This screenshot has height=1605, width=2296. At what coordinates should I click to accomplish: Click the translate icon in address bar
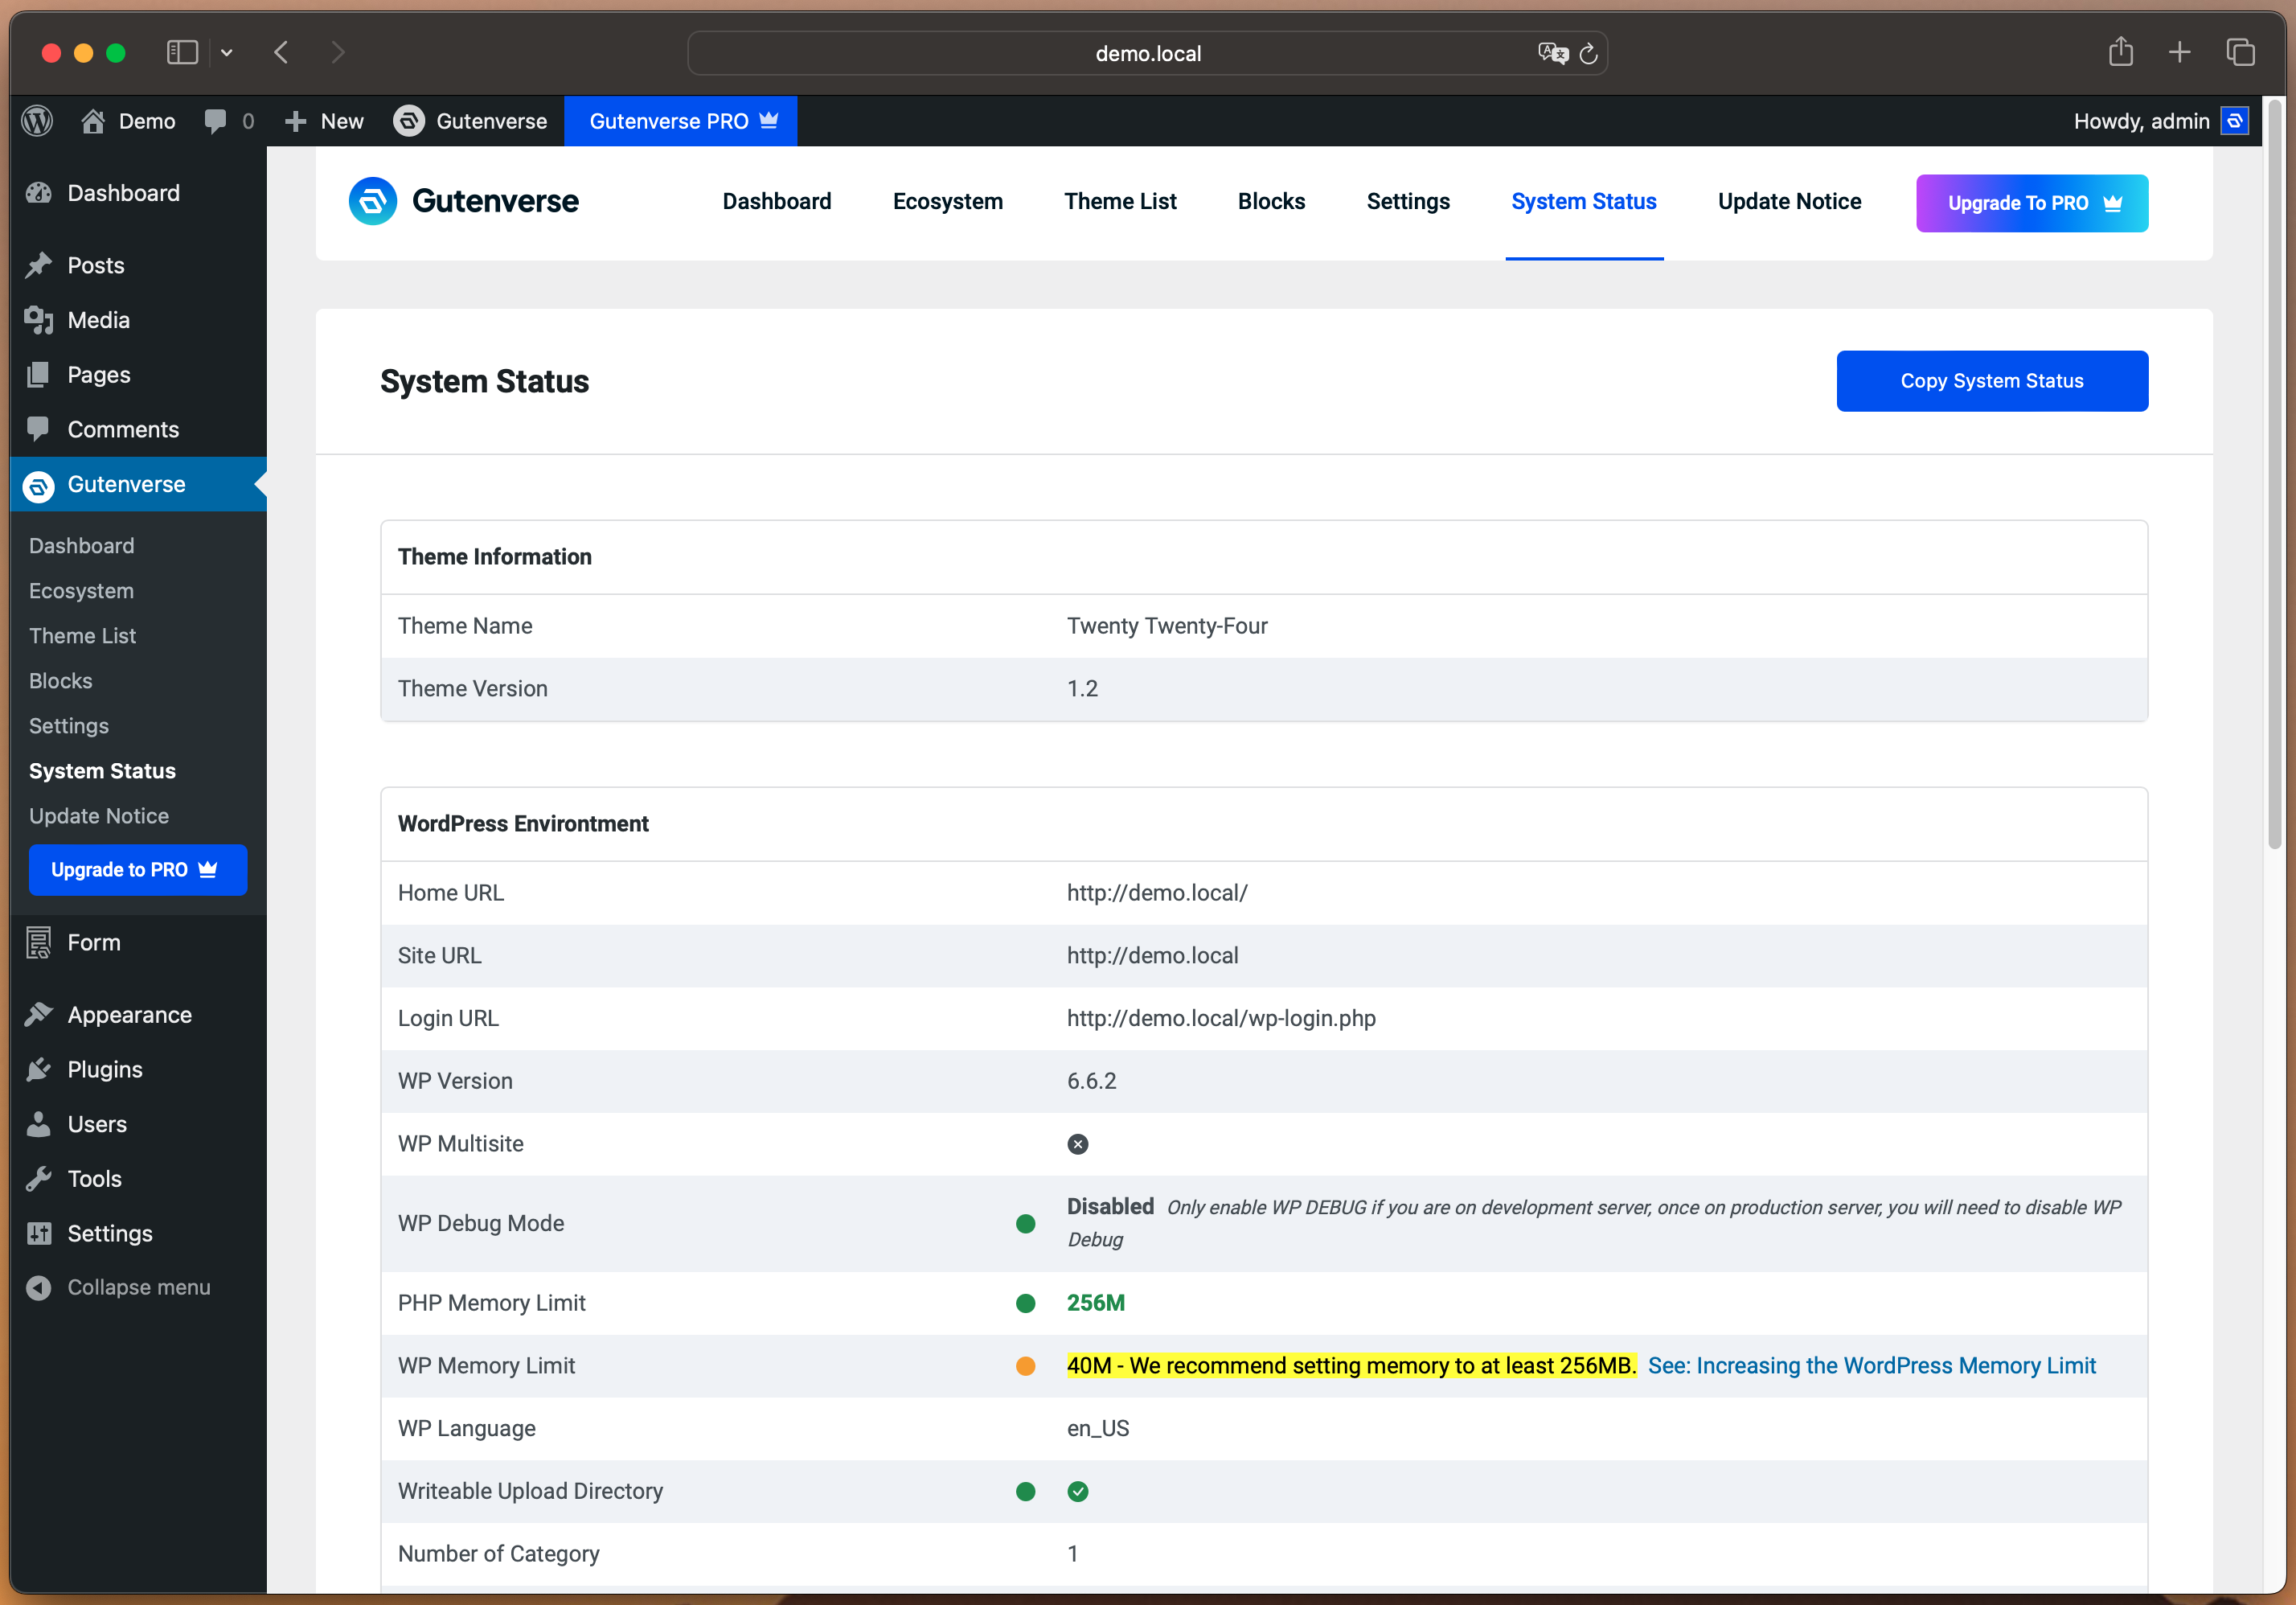1552,53
